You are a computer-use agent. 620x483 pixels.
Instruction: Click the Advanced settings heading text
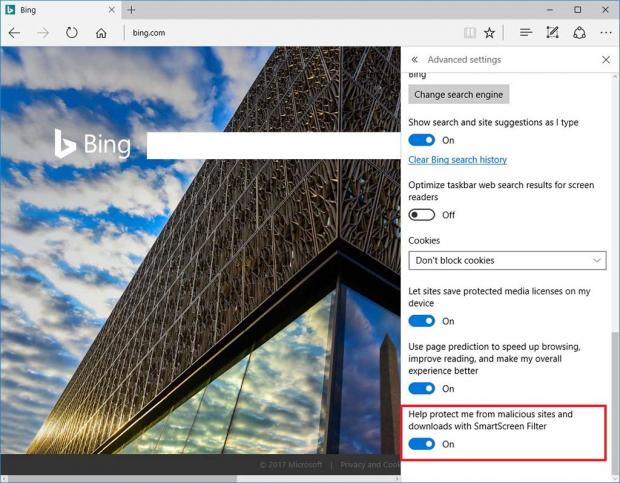464,60
